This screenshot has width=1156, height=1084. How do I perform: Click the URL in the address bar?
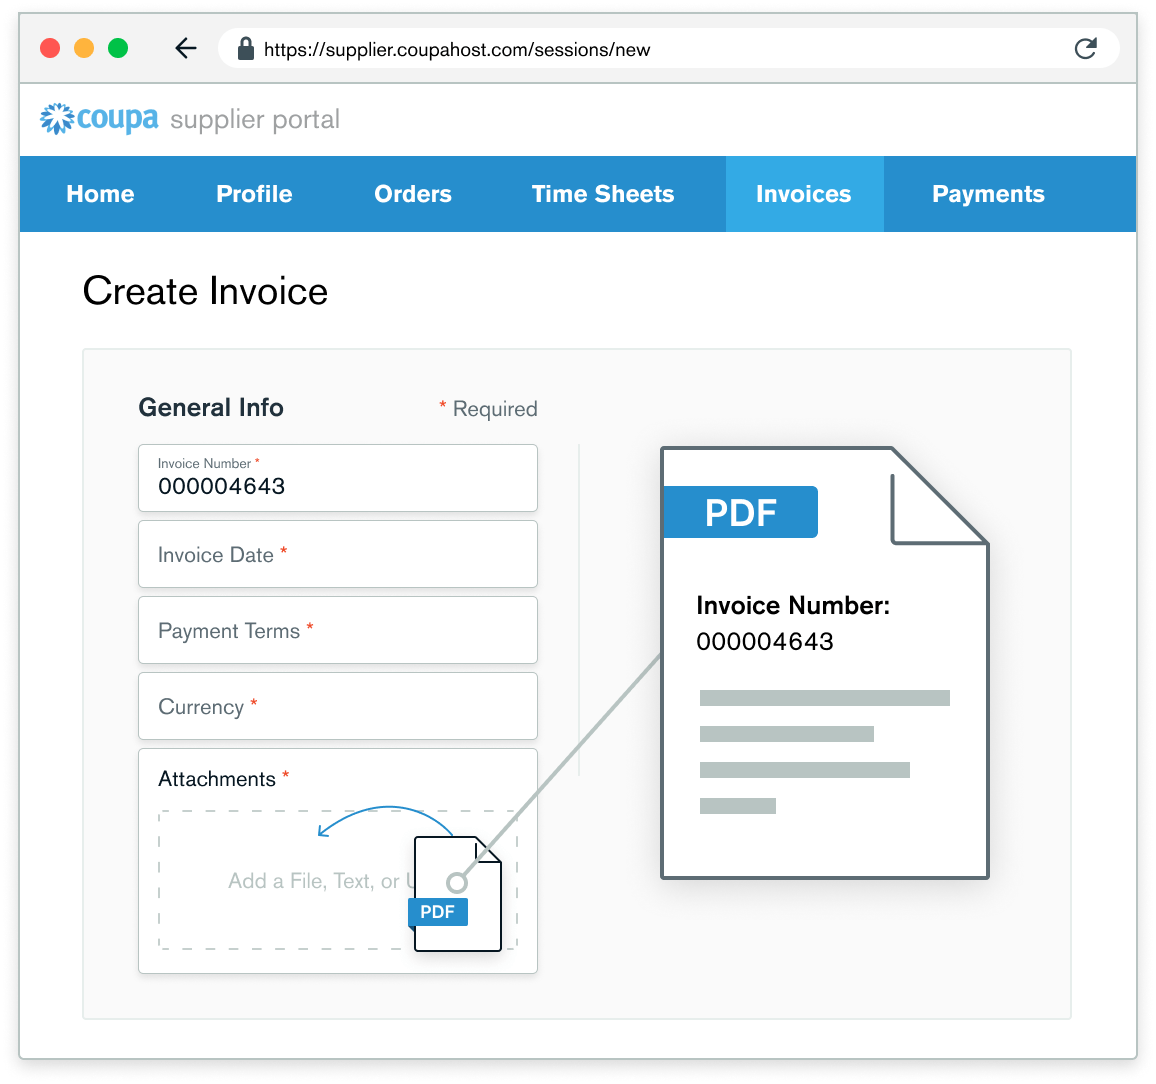457,49
